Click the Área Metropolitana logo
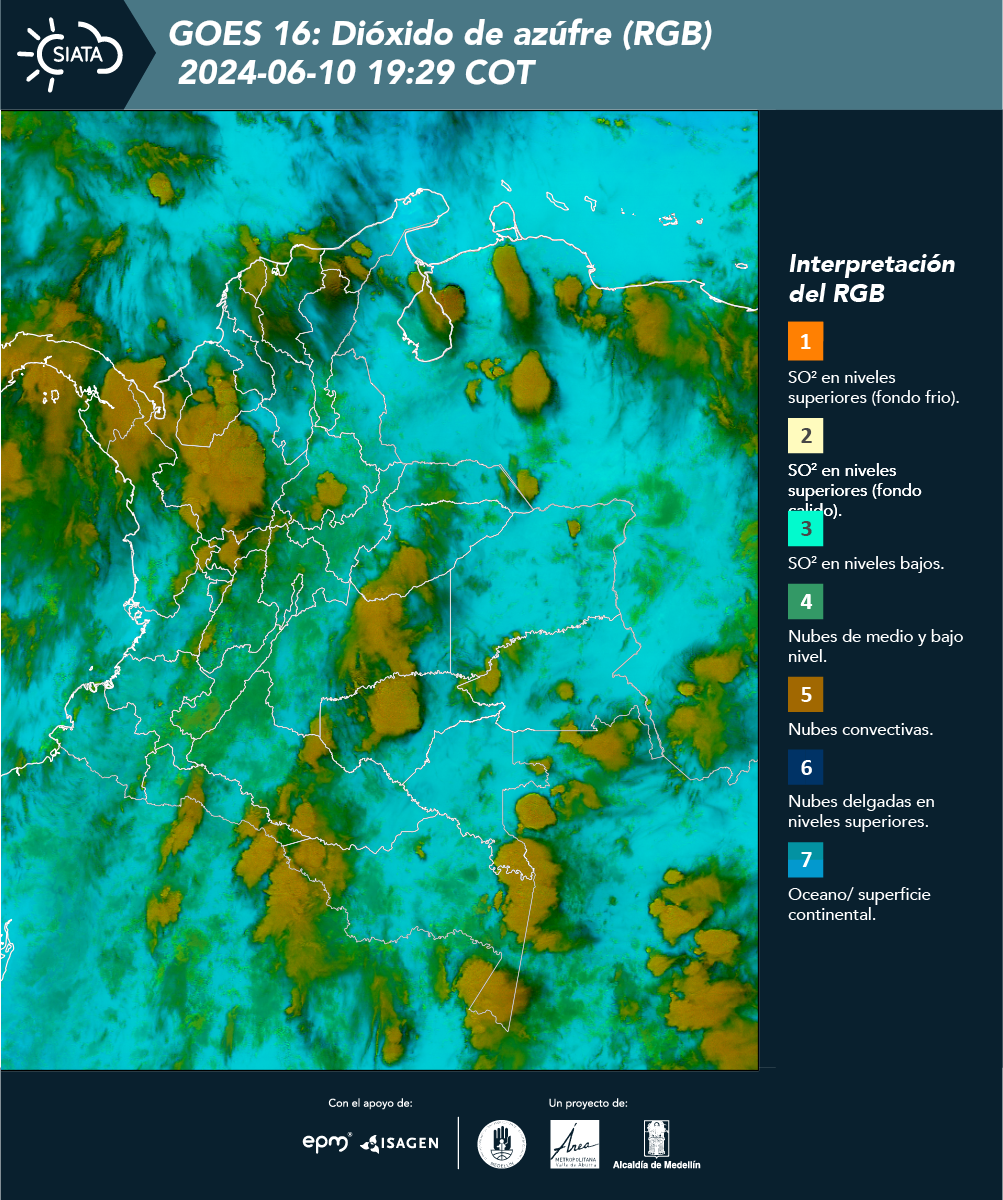Viewport: 1003px width, 1200px height. pyautogui.click(x=575, y=1144)
